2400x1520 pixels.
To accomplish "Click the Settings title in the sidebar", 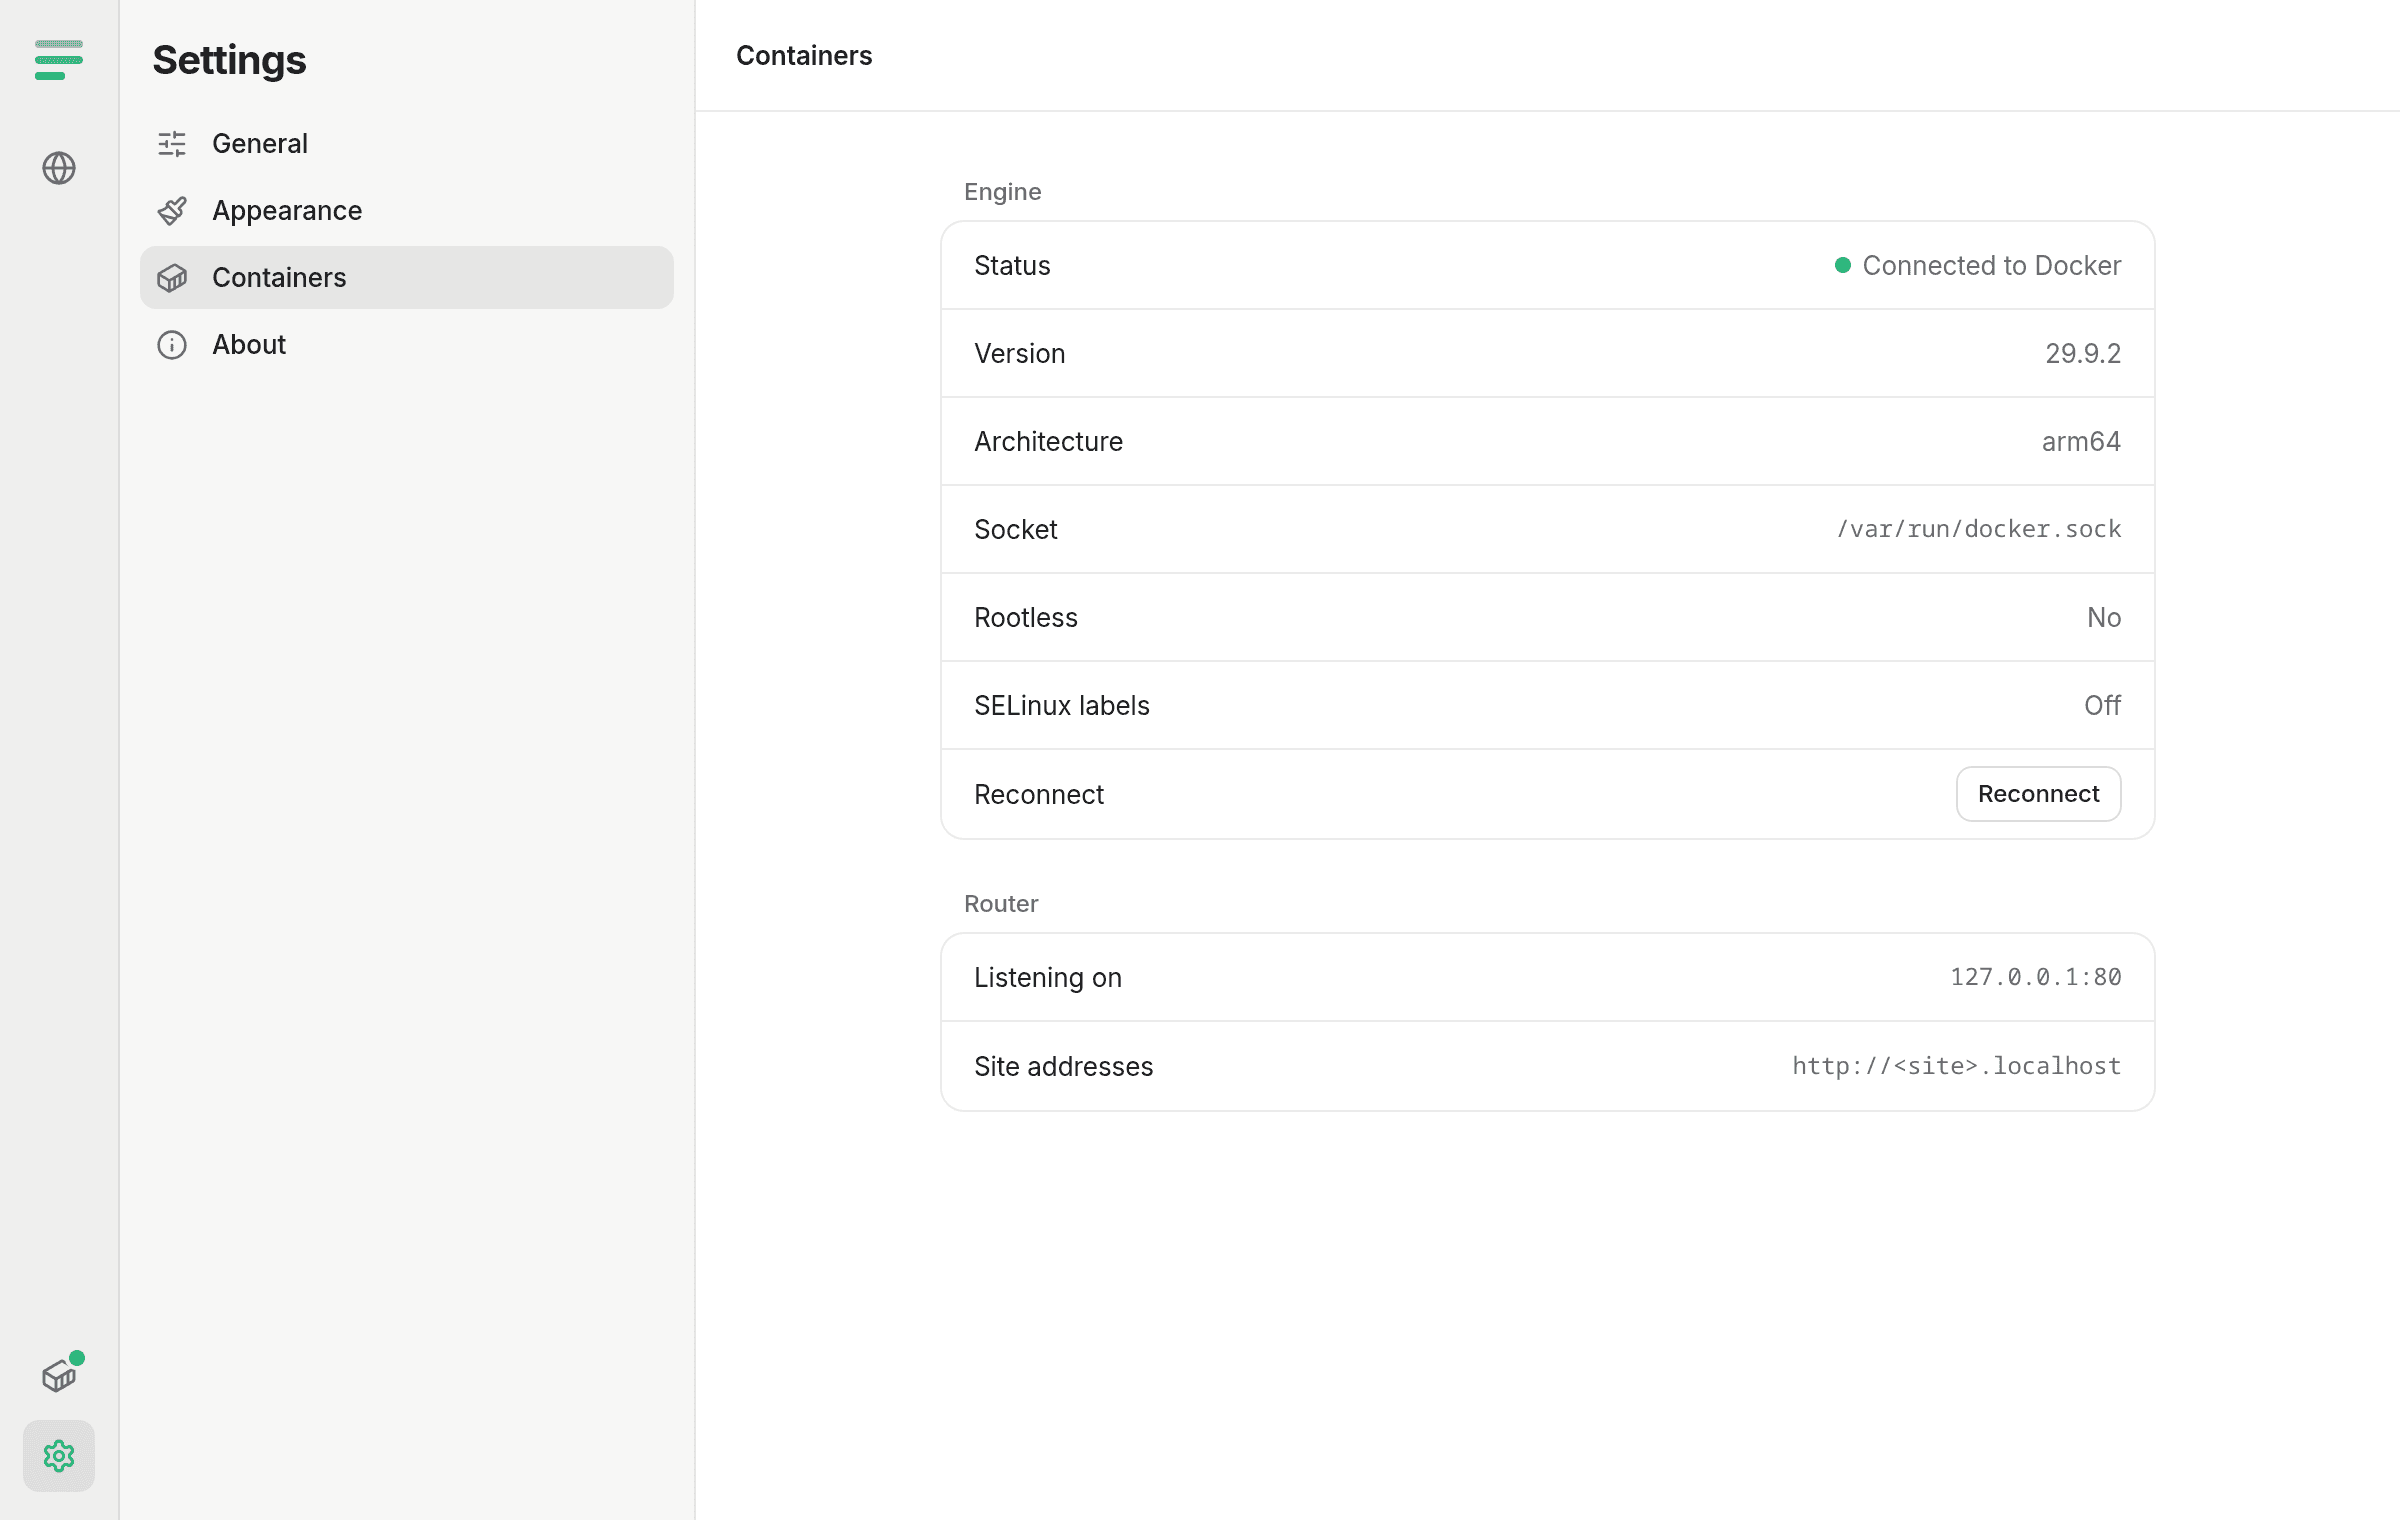I will point(229,61).
